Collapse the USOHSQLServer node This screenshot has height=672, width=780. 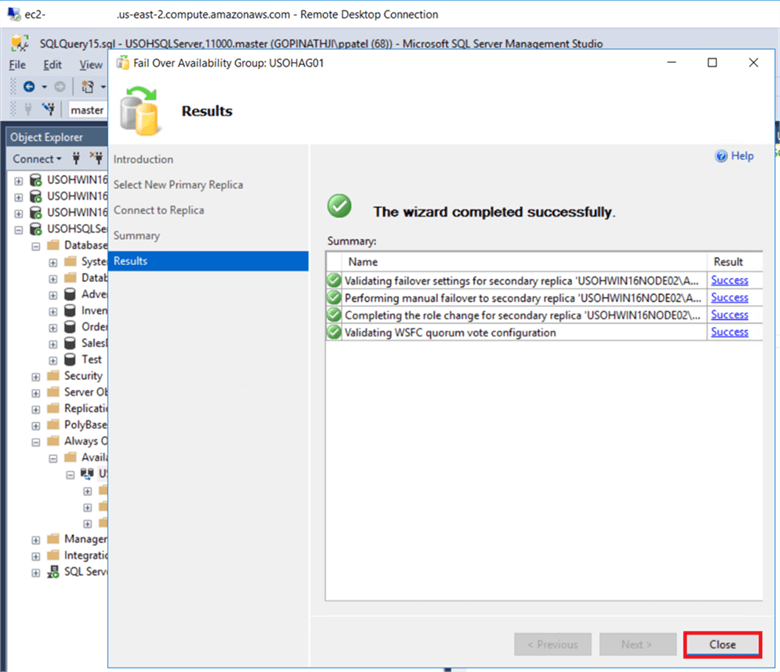(x=18, y=230)
